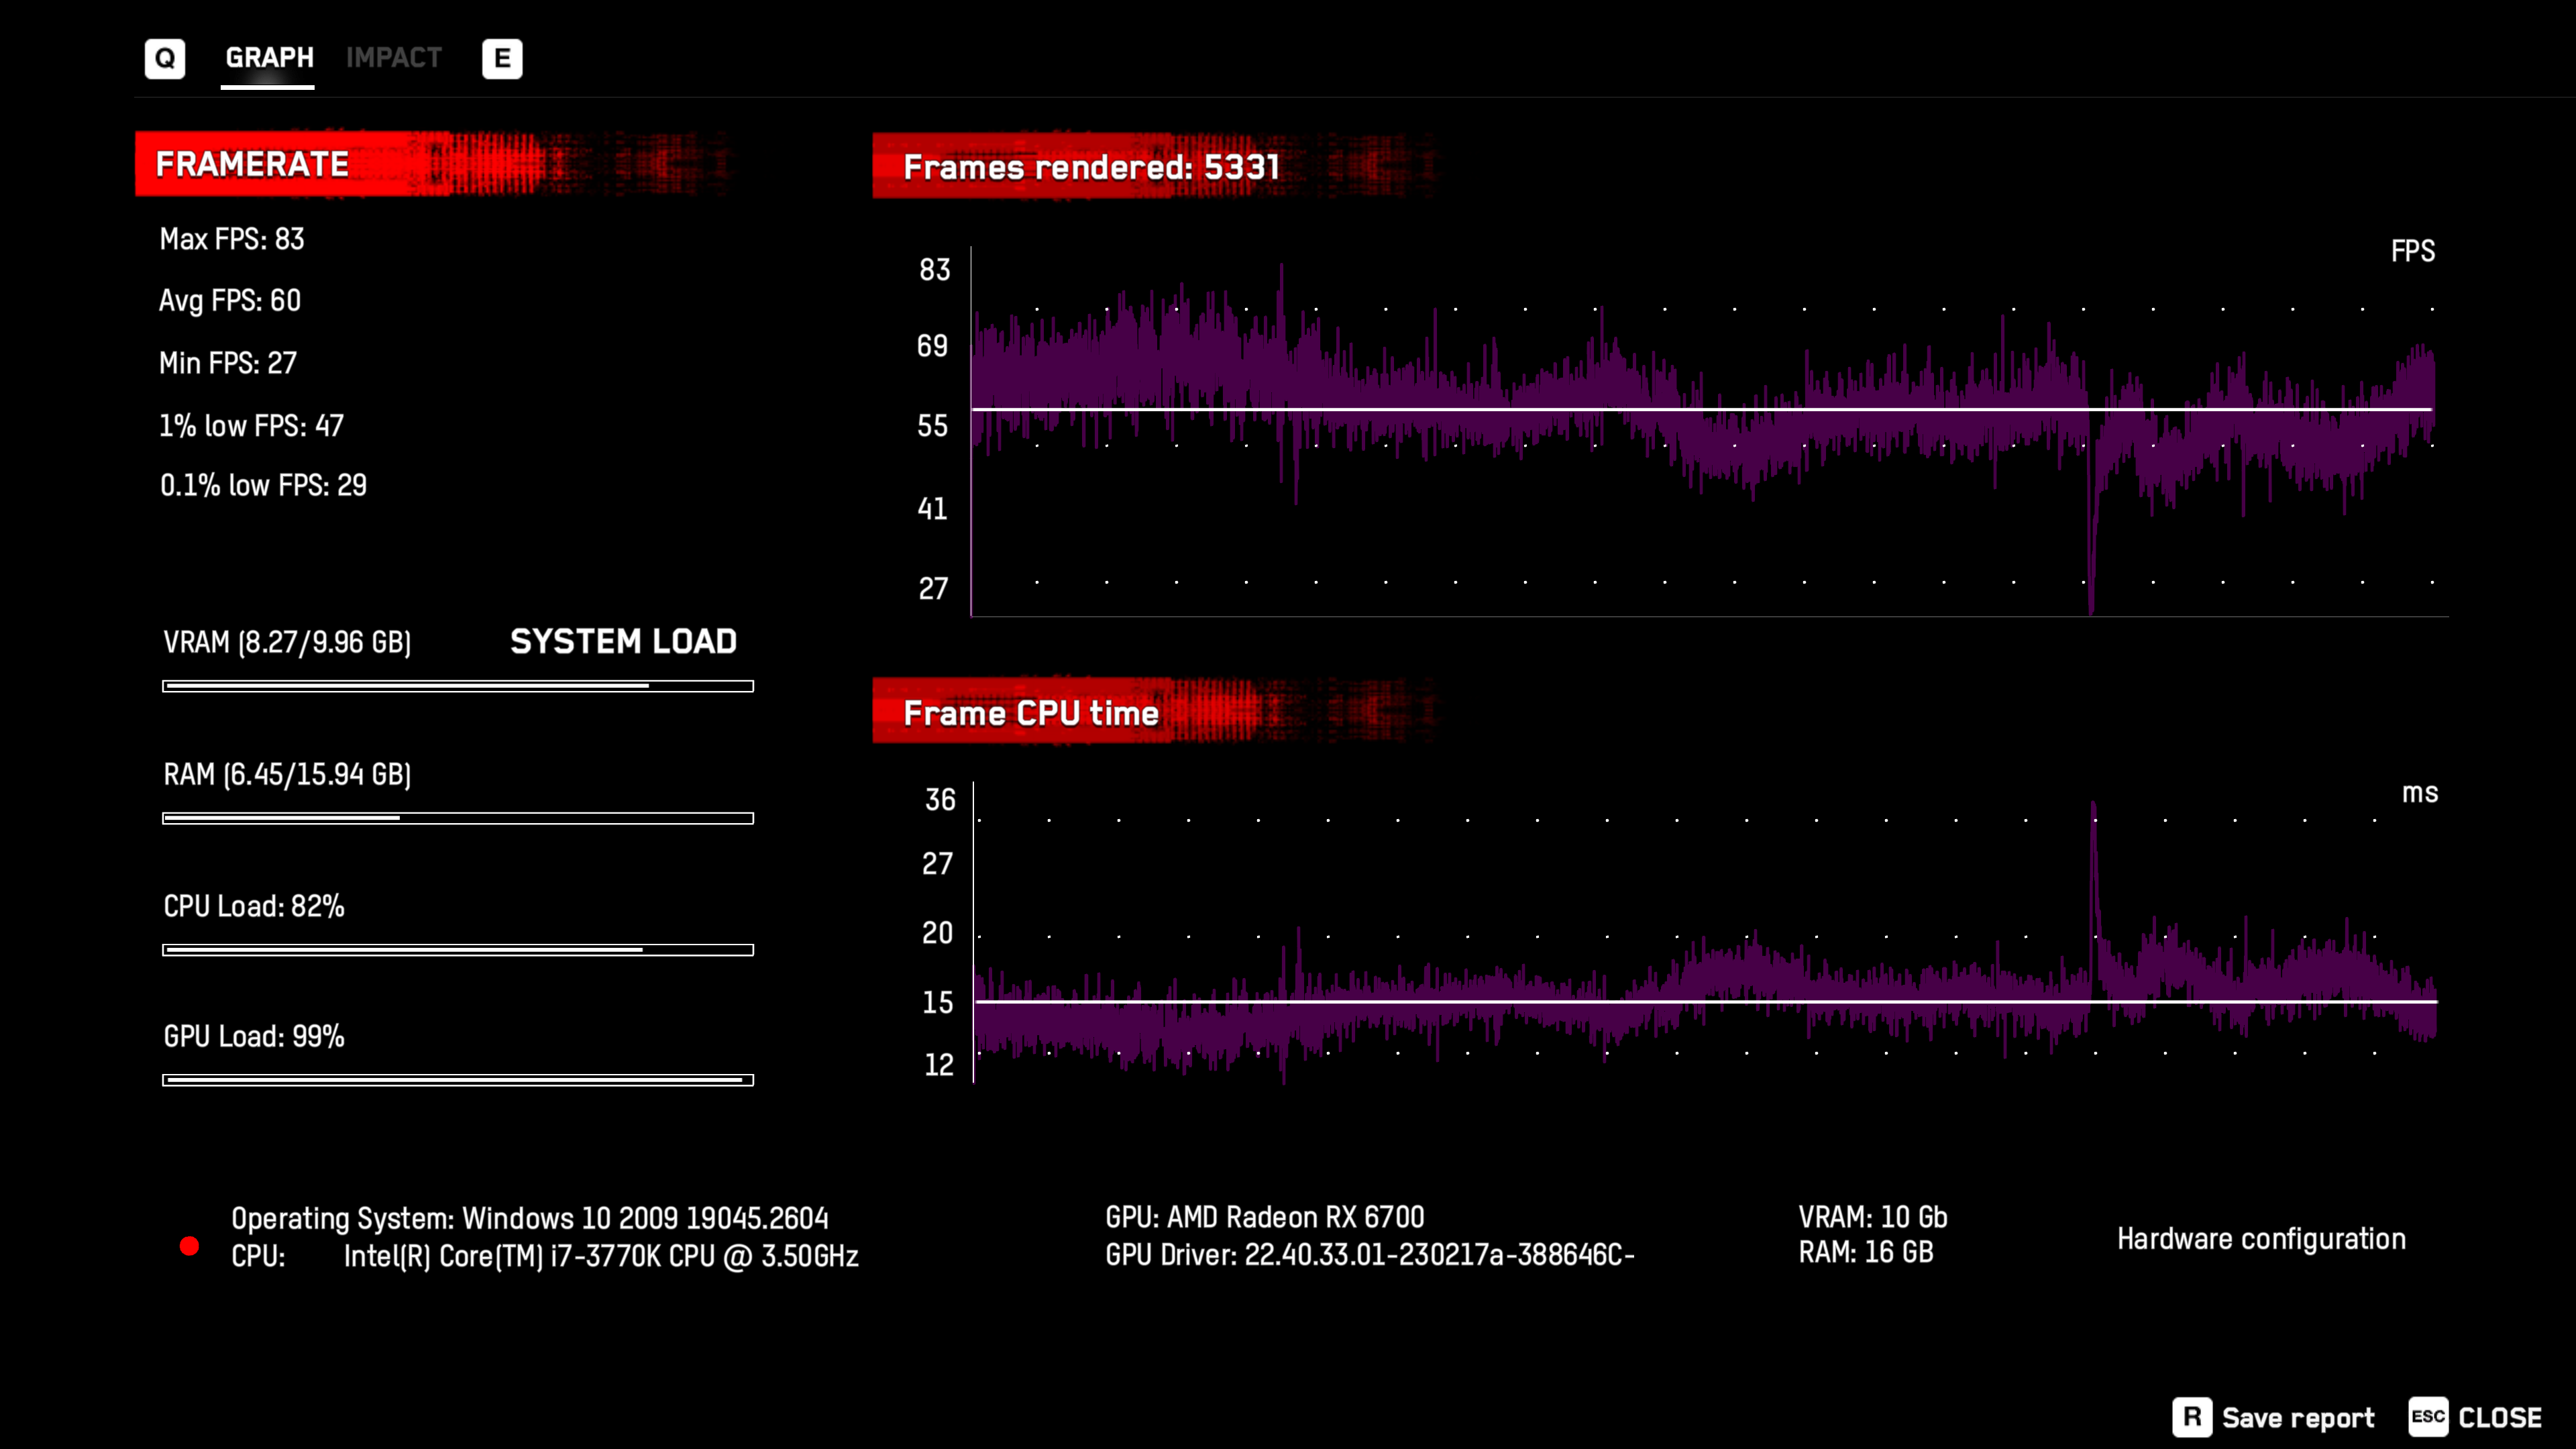This screenshot has height=1449, width=2576.
Task: Click the RAM usage bar
Action: tap(458, 818)
